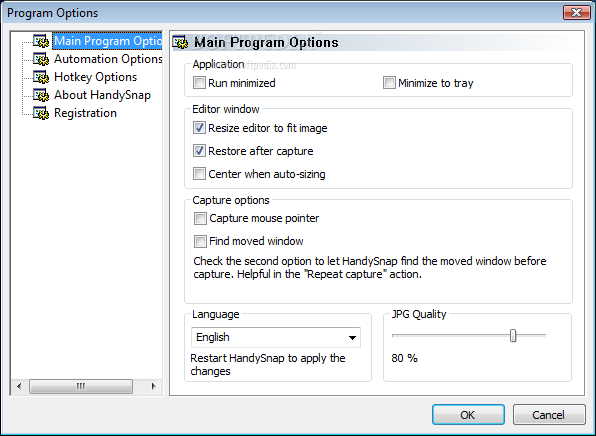Check the Find moved window option
Screen dimensions: 596x436
point(200,241)
